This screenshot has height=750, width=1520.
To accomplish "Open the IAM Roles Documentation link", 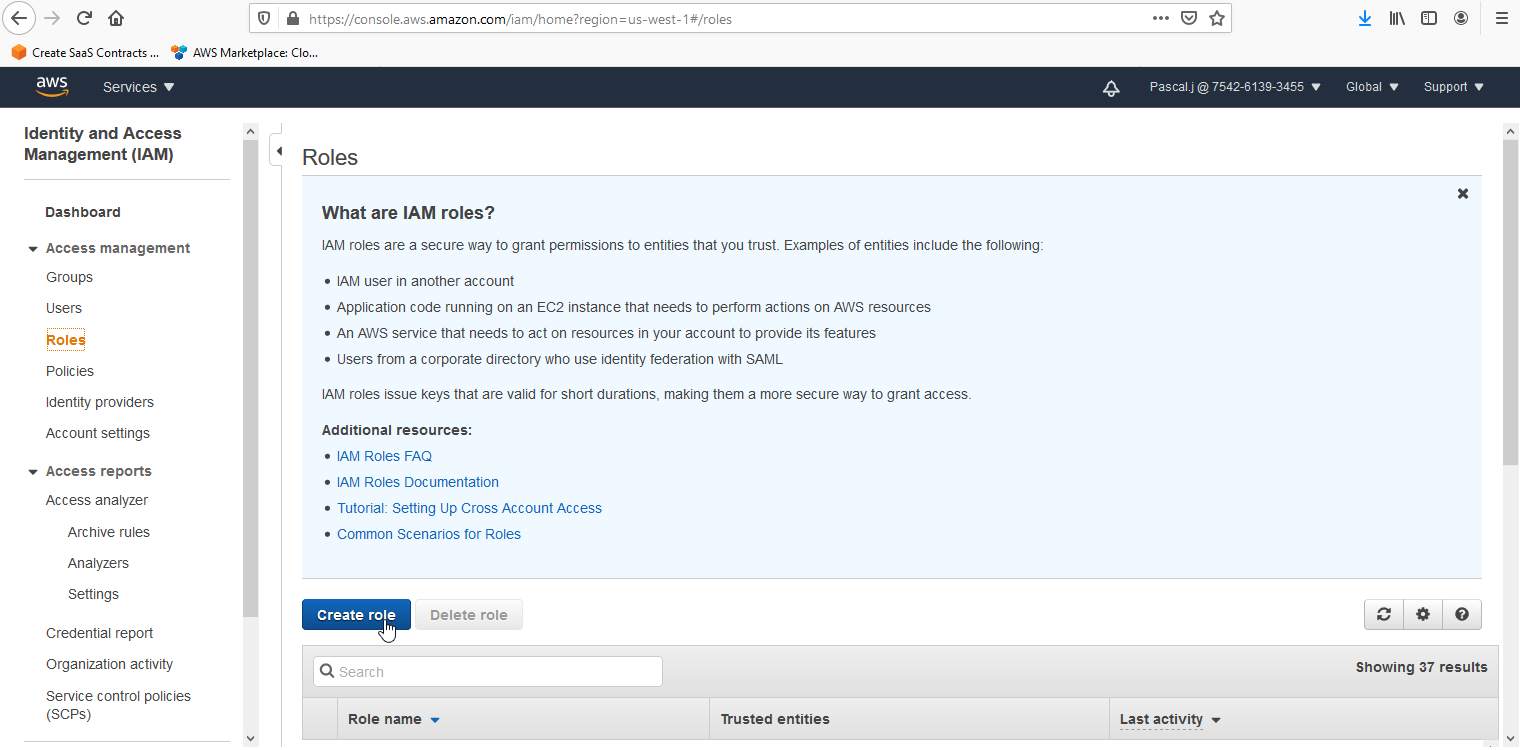I will (418, 482).
